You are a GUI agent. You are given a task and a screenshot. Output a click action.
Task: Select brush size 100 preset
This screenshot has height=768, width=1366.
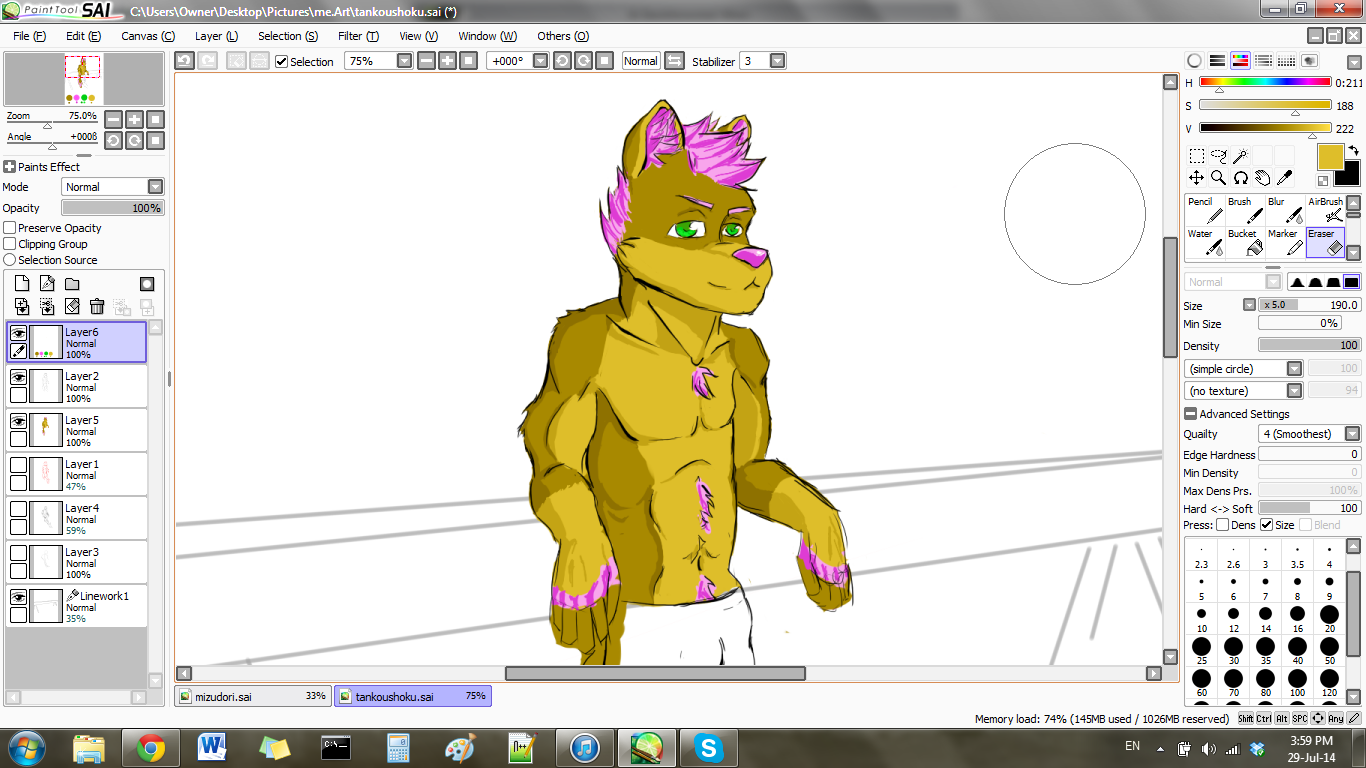tap(1297, 684)
